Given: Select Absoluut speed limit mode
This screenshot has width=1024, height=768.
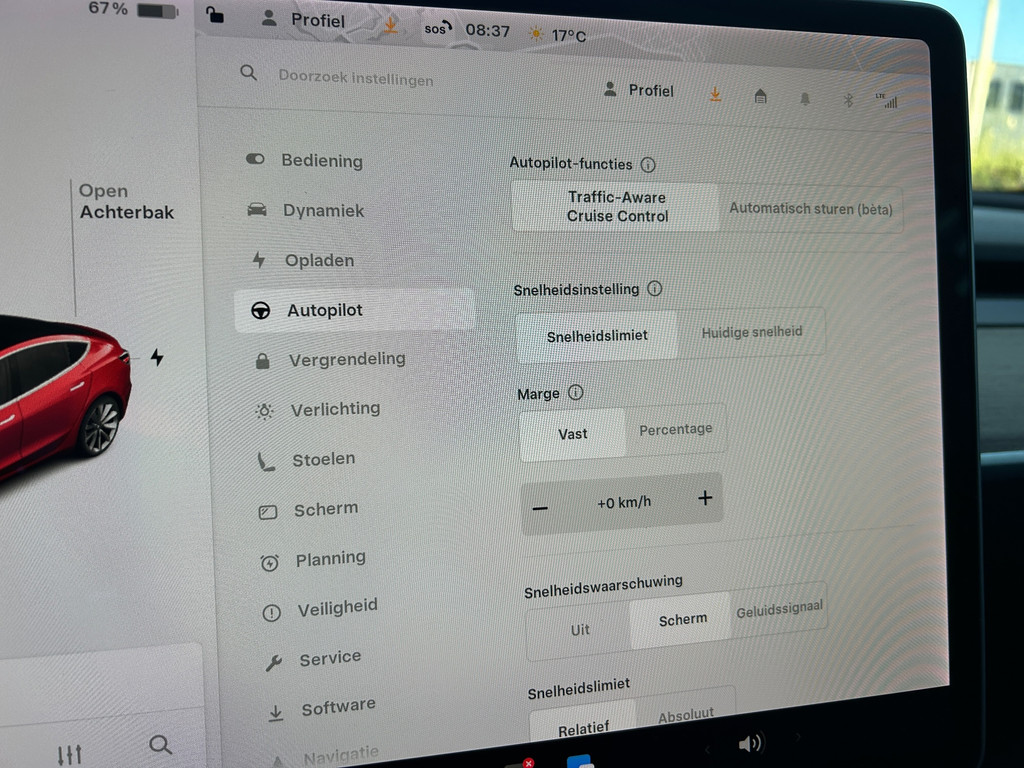Looking at the screenshot, I should coord(686,716).
